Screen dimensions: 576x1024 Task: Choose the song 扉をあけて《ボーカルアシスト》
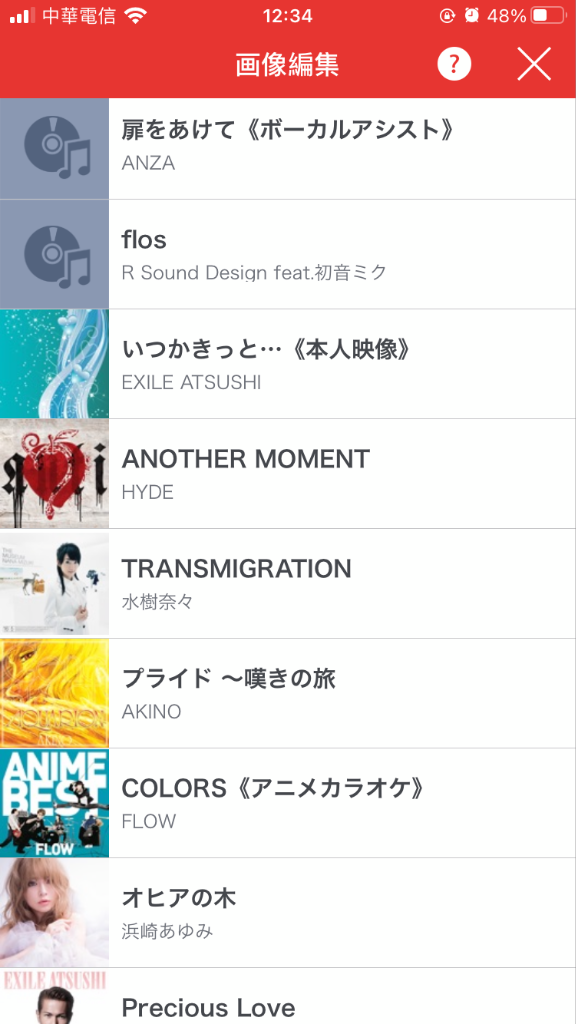[x=288, y=131]
